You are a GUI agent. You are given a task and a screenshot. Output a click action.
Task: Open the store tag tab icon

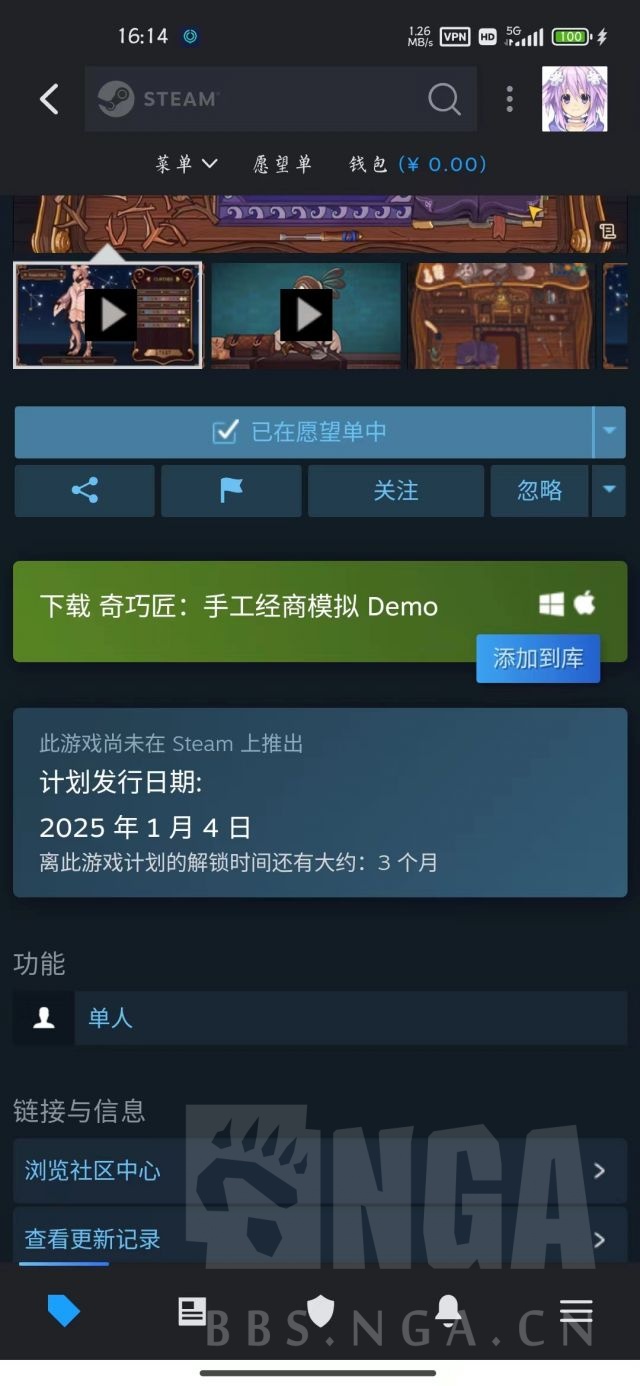click(64, 1310)
